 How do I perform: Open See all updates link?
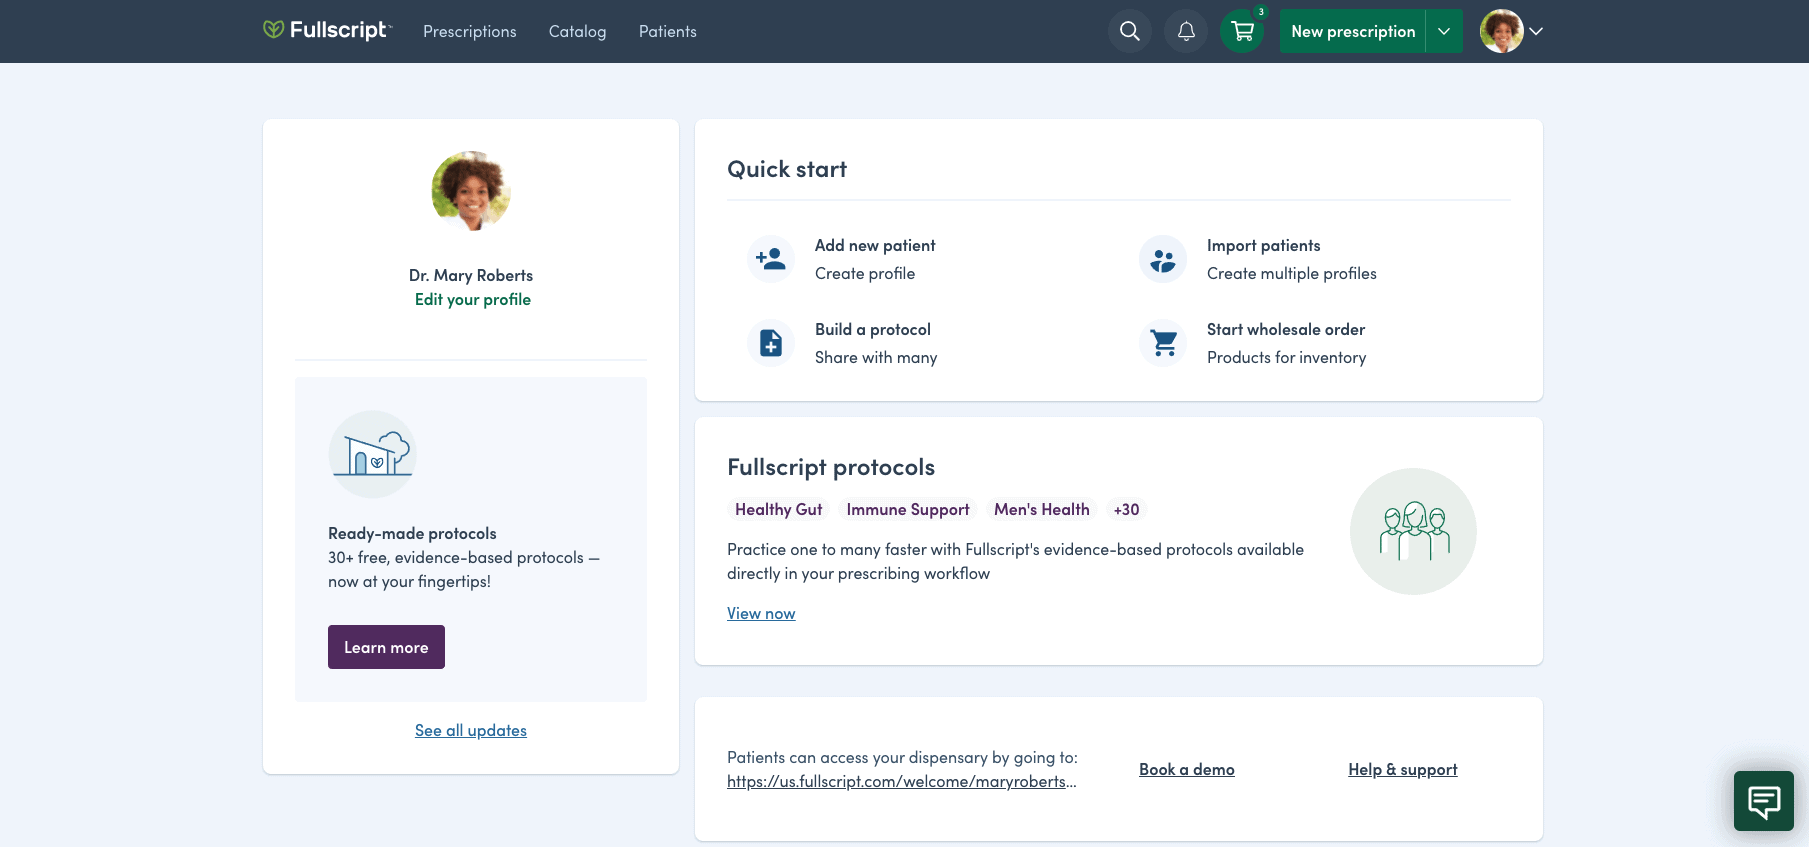(x=471, y=730)
